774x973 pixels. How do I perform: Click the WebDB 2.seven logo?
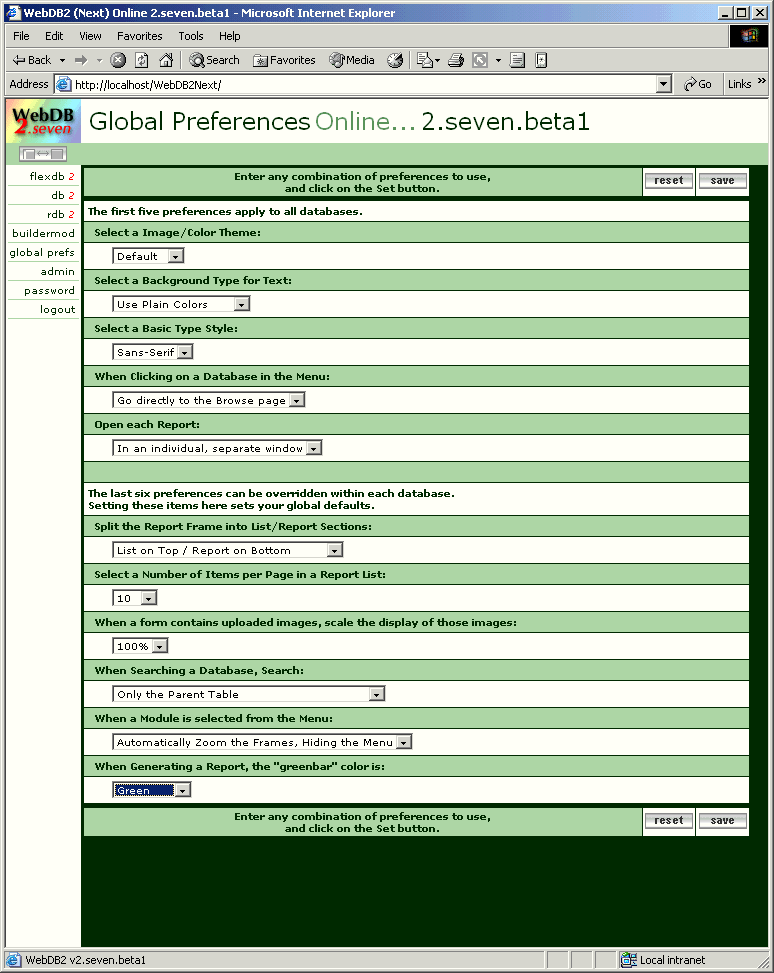43,122
